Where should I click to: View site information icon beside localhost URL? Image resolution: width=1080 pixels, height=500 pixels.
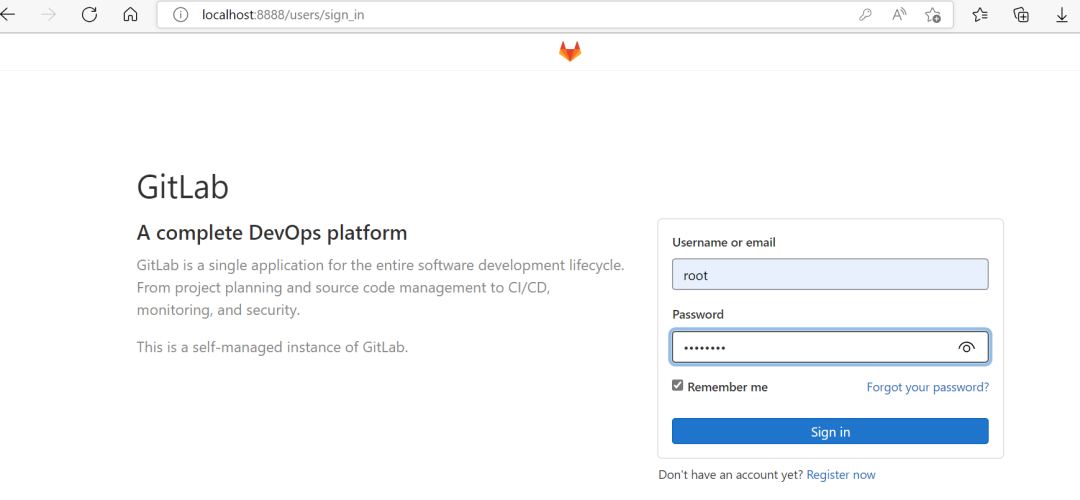pos(181,15)
